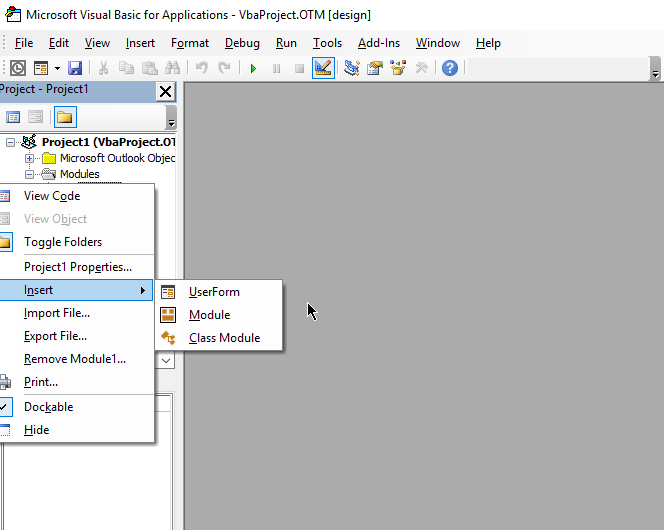Insert a UserForm from the submenu

219,292
